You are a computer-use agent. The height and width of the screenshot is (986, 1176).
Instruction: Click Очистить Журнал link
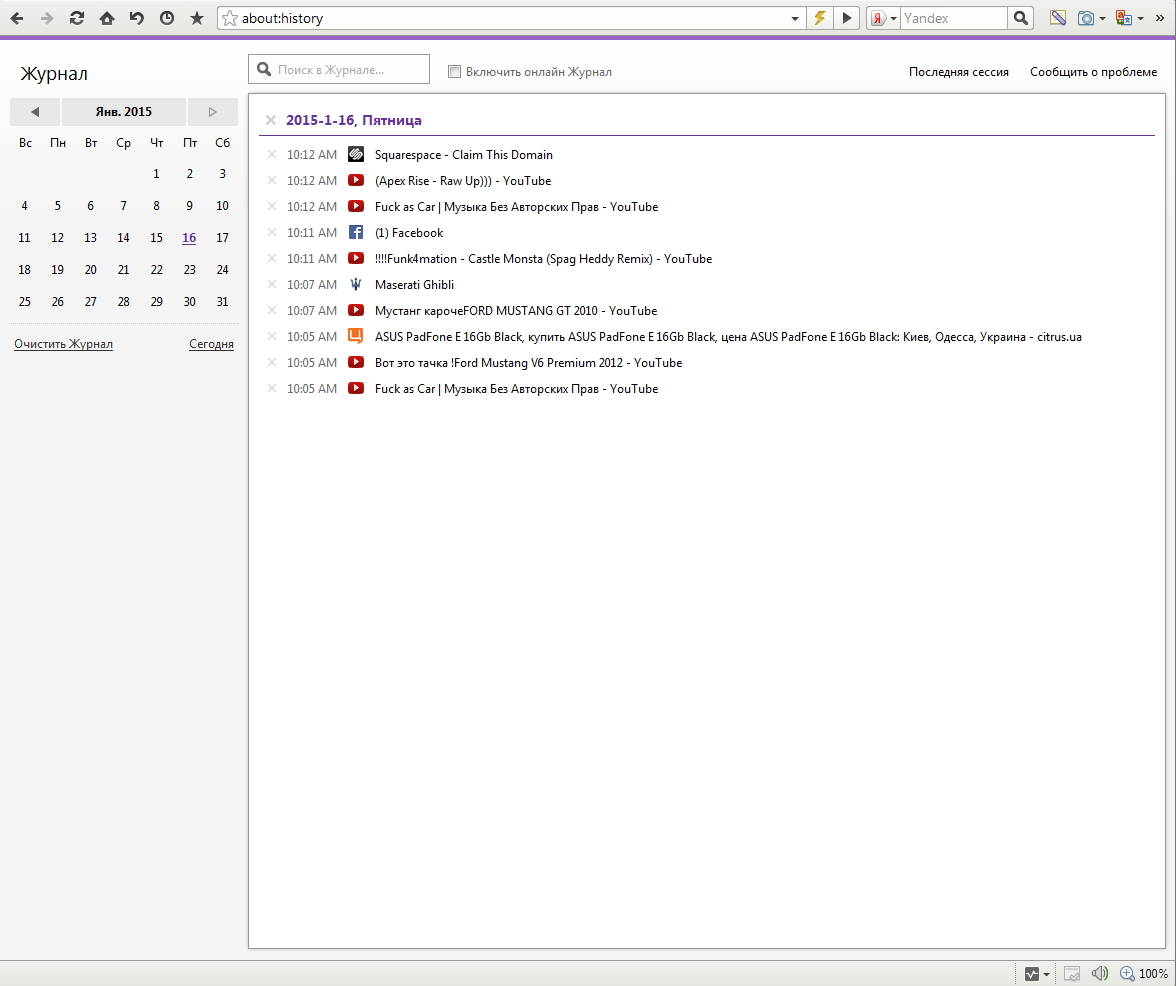[63, 344]
